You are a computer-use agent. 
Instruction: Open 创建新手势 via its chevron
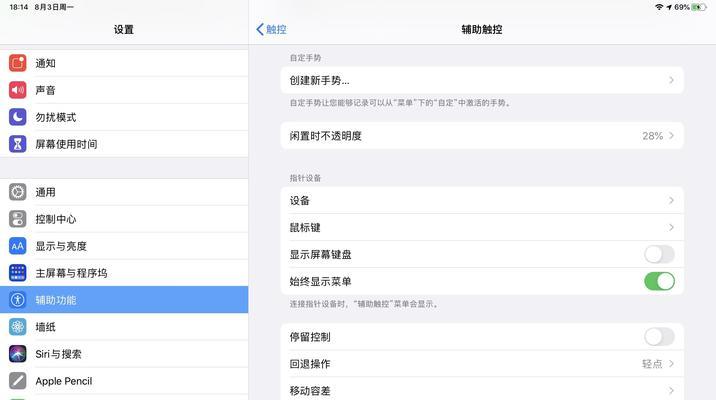671,80
